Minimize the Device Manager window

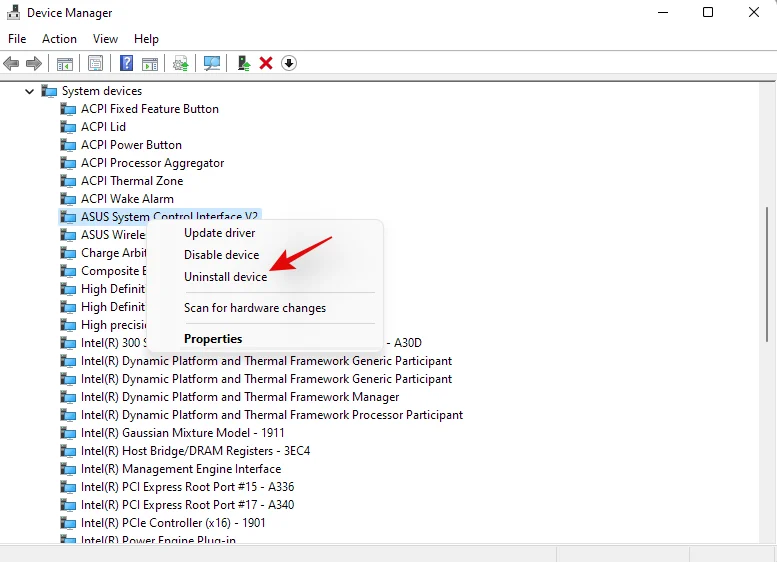coord(663,12)
